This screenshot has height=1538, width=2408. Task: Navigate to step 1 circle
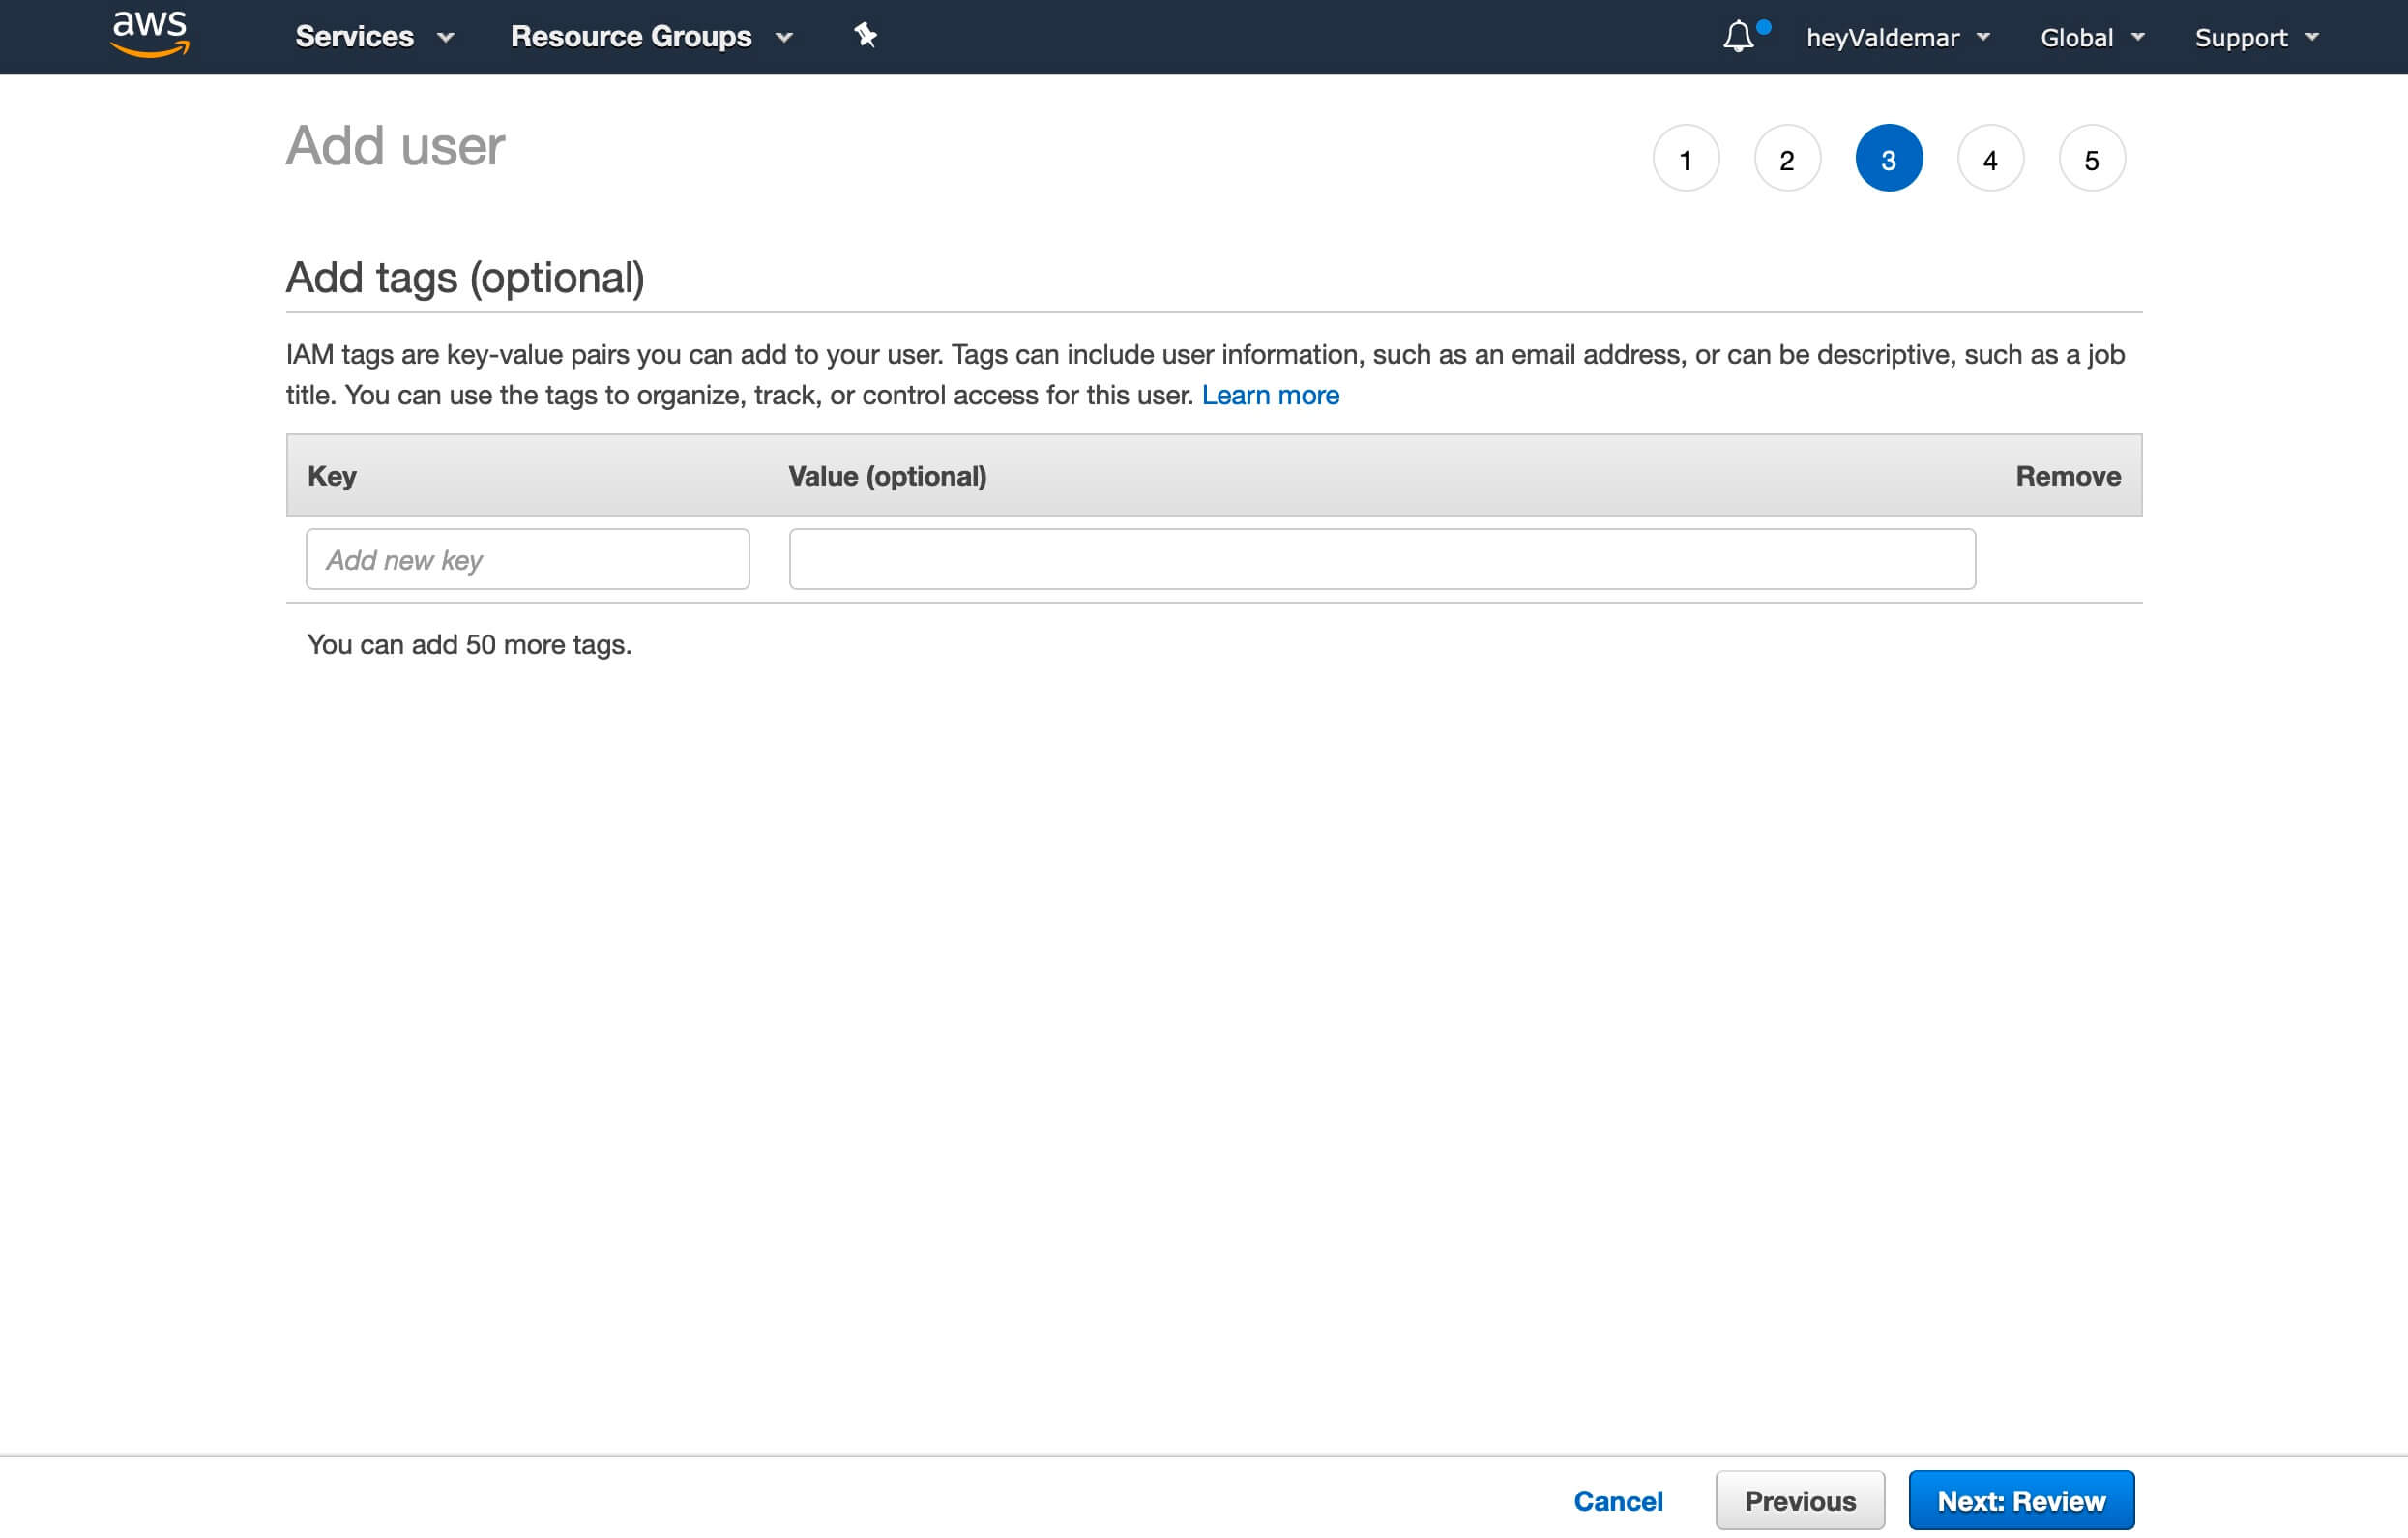click(1683, 160)
